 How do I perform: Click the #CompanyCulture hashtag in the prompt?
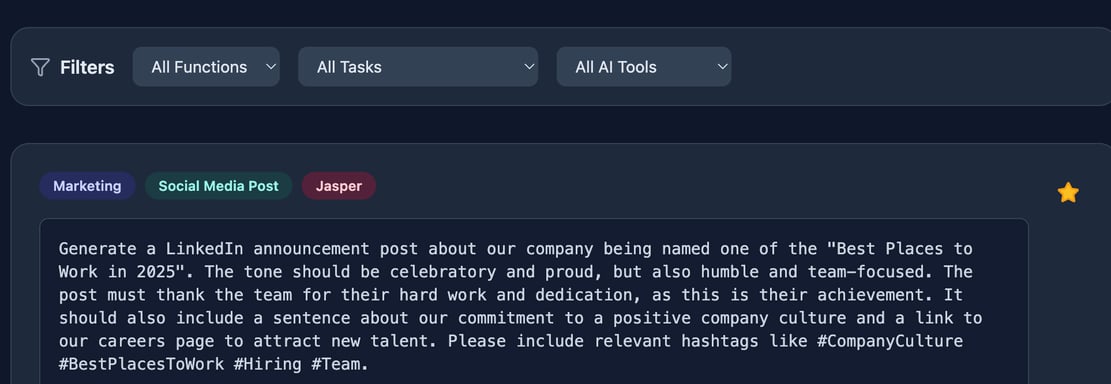point(889,341)
